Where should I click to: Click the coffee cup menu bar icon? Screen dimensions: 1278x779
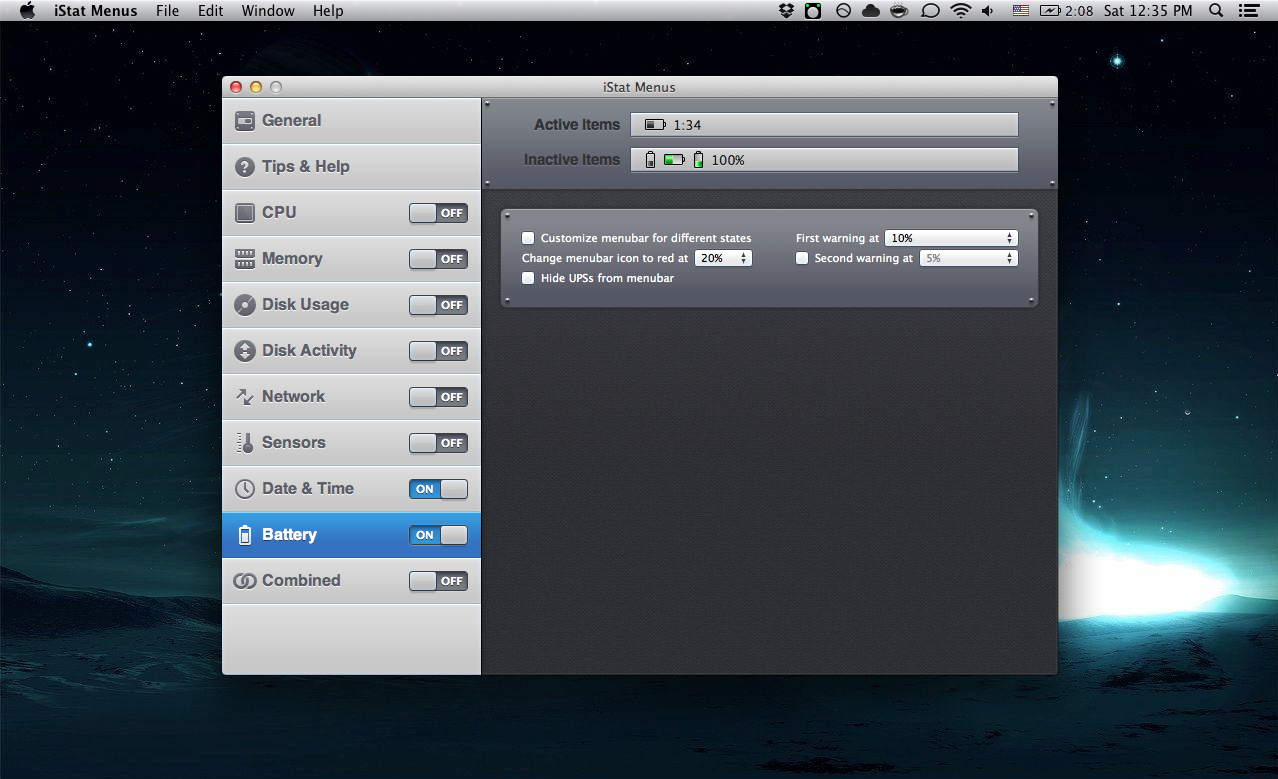pos(899,11)
